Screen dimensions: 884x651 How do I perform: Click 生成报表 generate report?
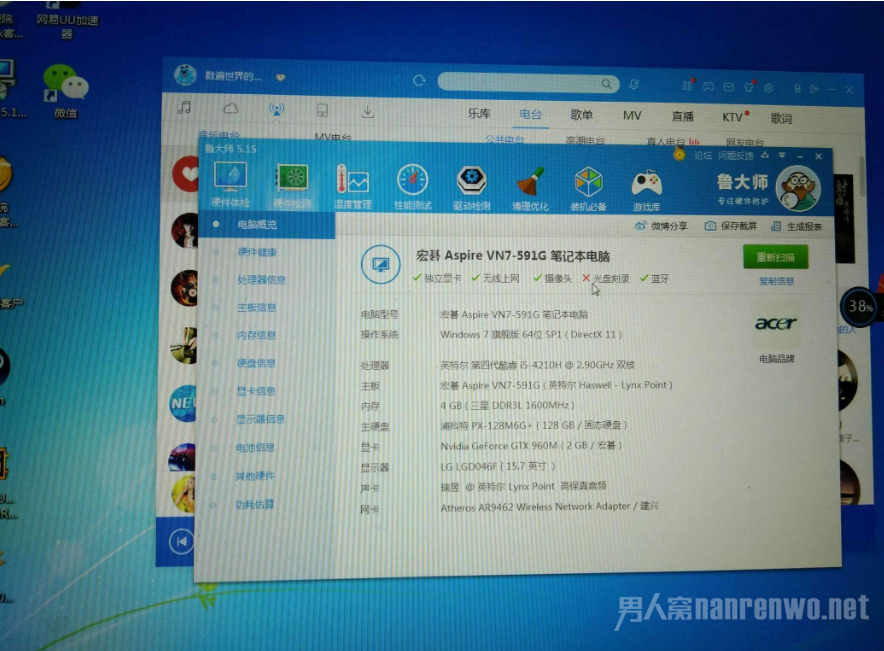[797, 227]
